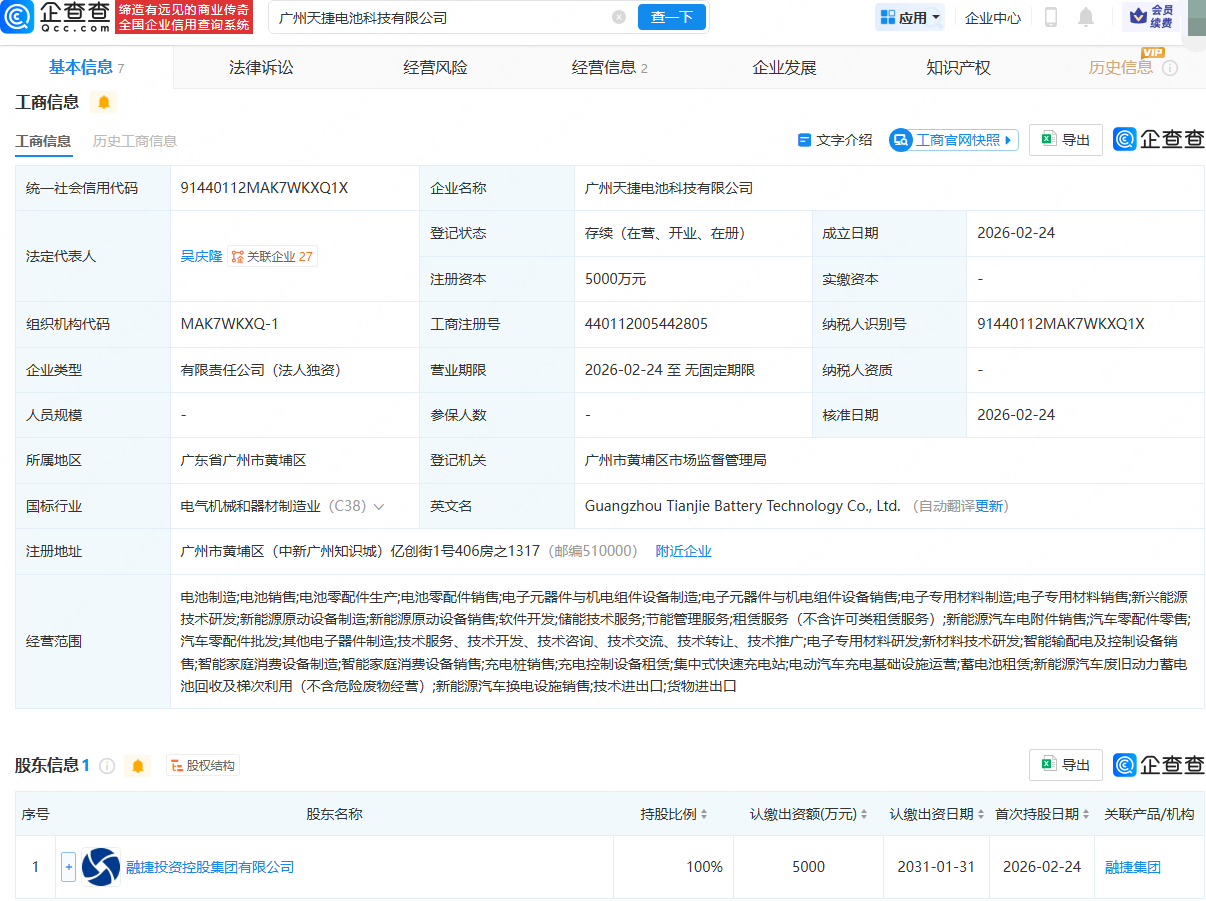1206x901 pixels.
Task: Switch to the 法律诉讼 tab
Action: click(x=260, y=66)
